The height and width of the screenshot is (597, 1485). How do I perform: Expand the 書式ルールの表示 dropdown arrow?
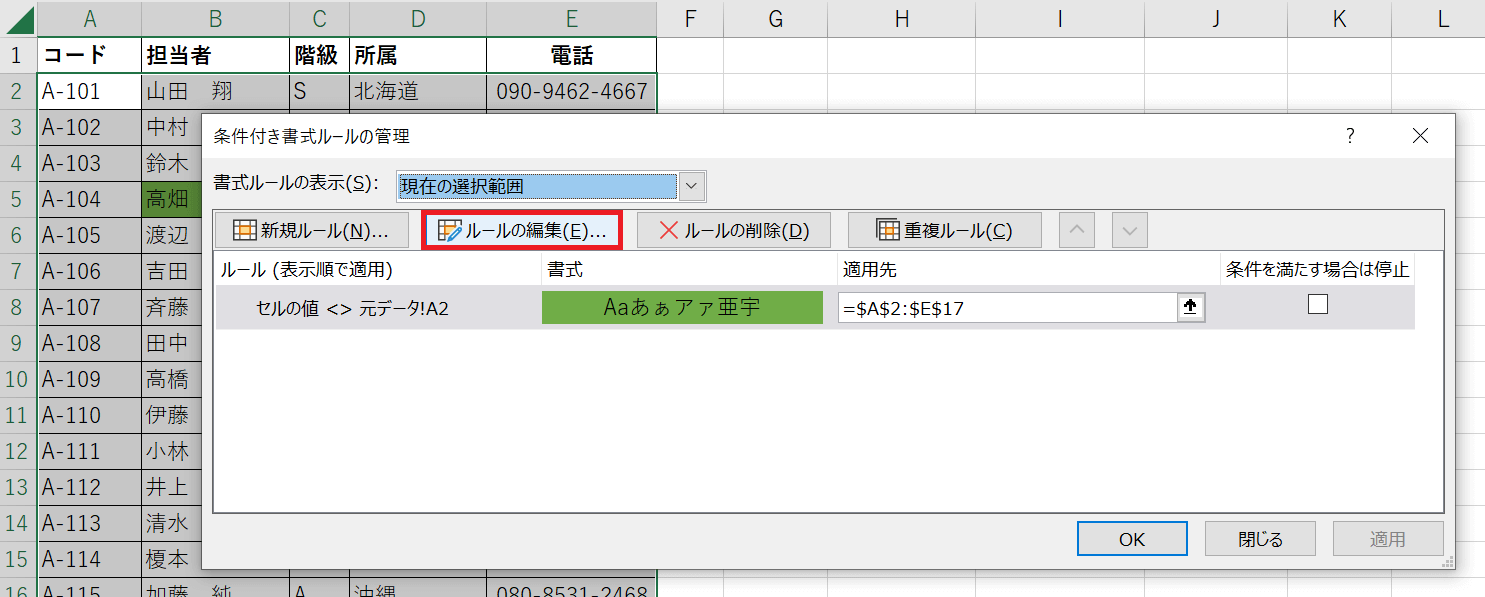point(693,186)
